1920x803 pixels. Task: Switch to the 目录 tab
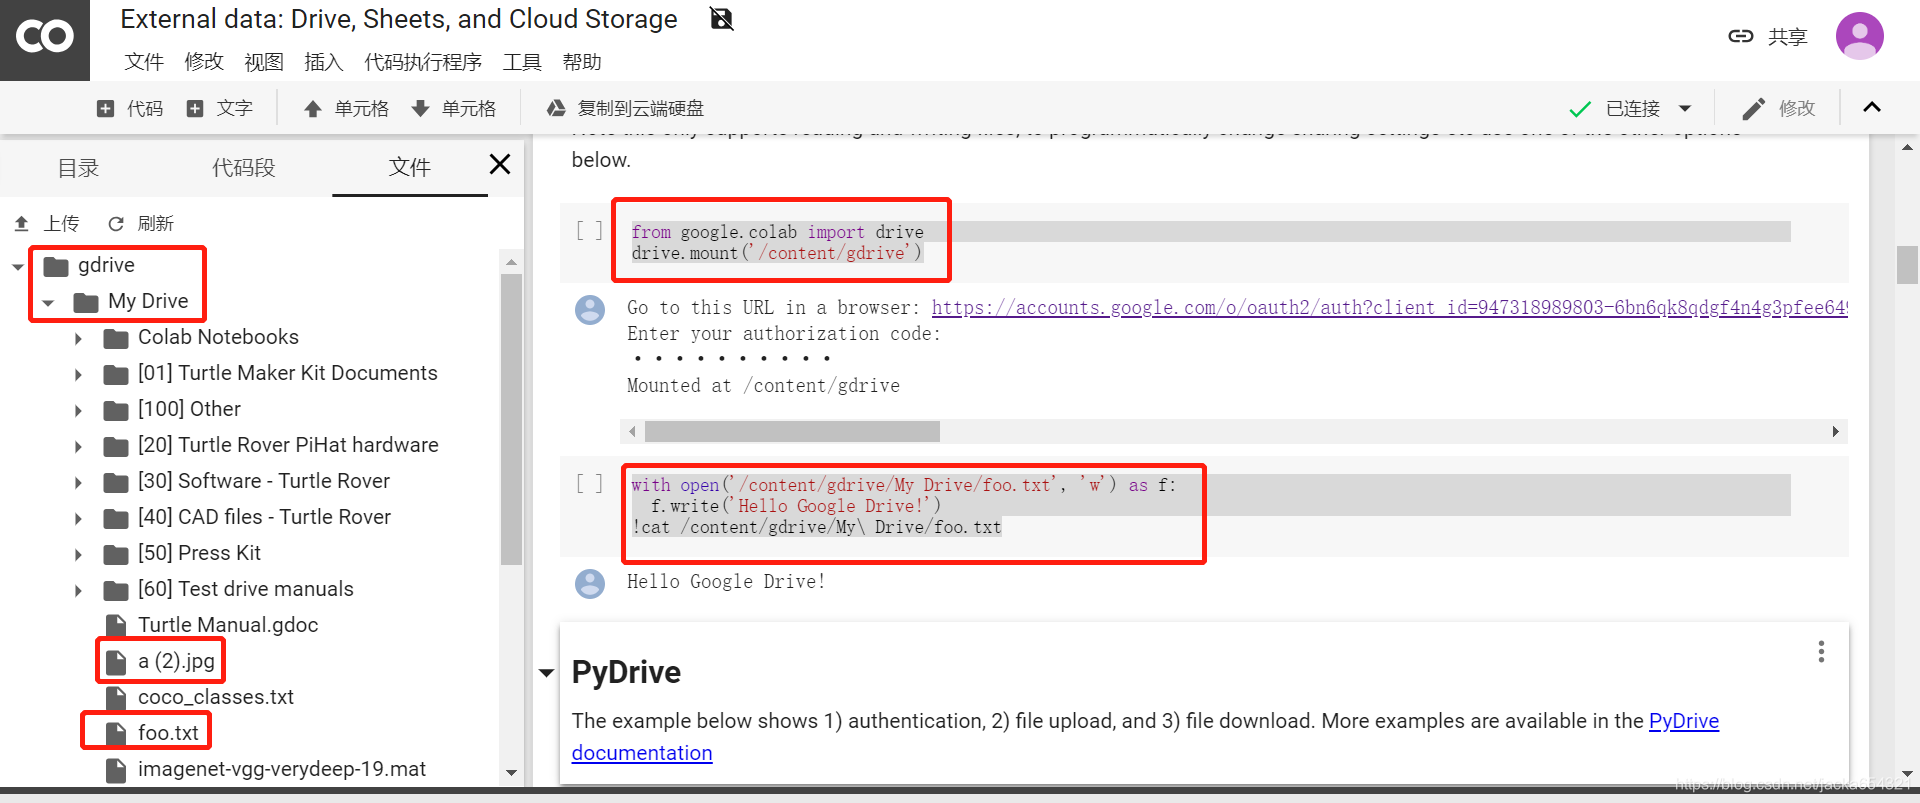tap(78, 168)
